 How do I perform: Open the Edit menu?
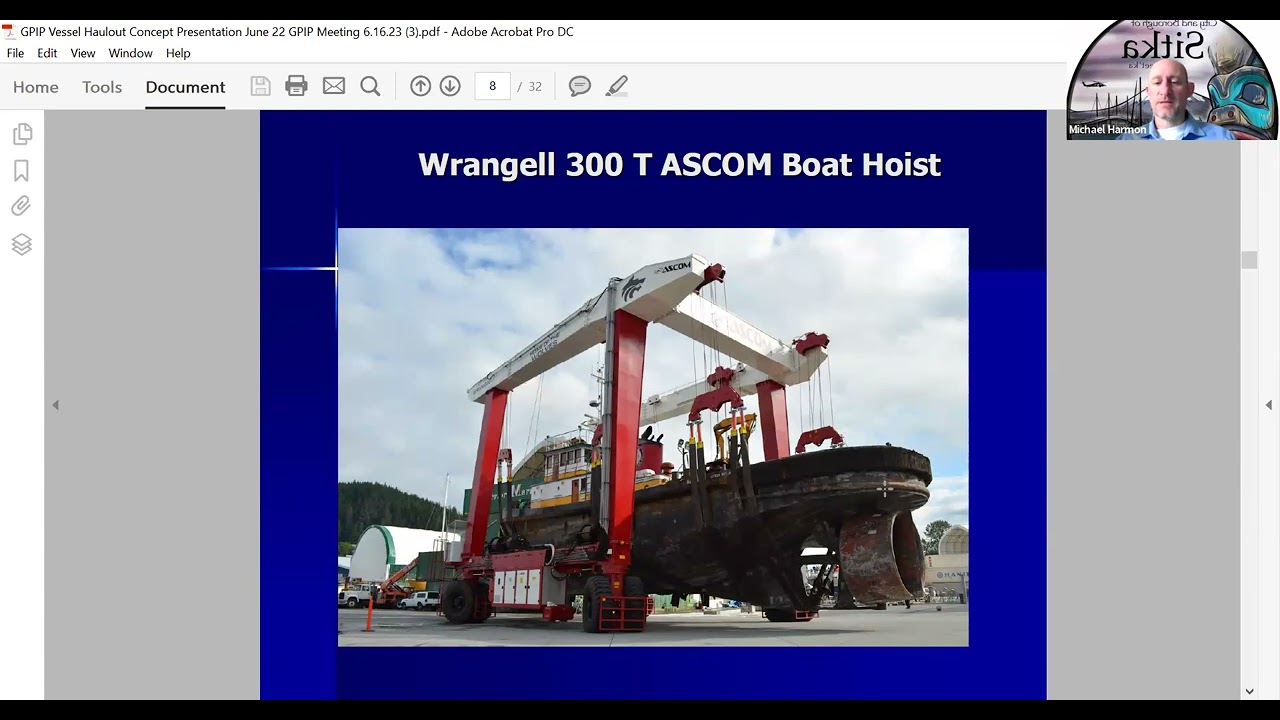pyautogui.click(x=47, y=53)
